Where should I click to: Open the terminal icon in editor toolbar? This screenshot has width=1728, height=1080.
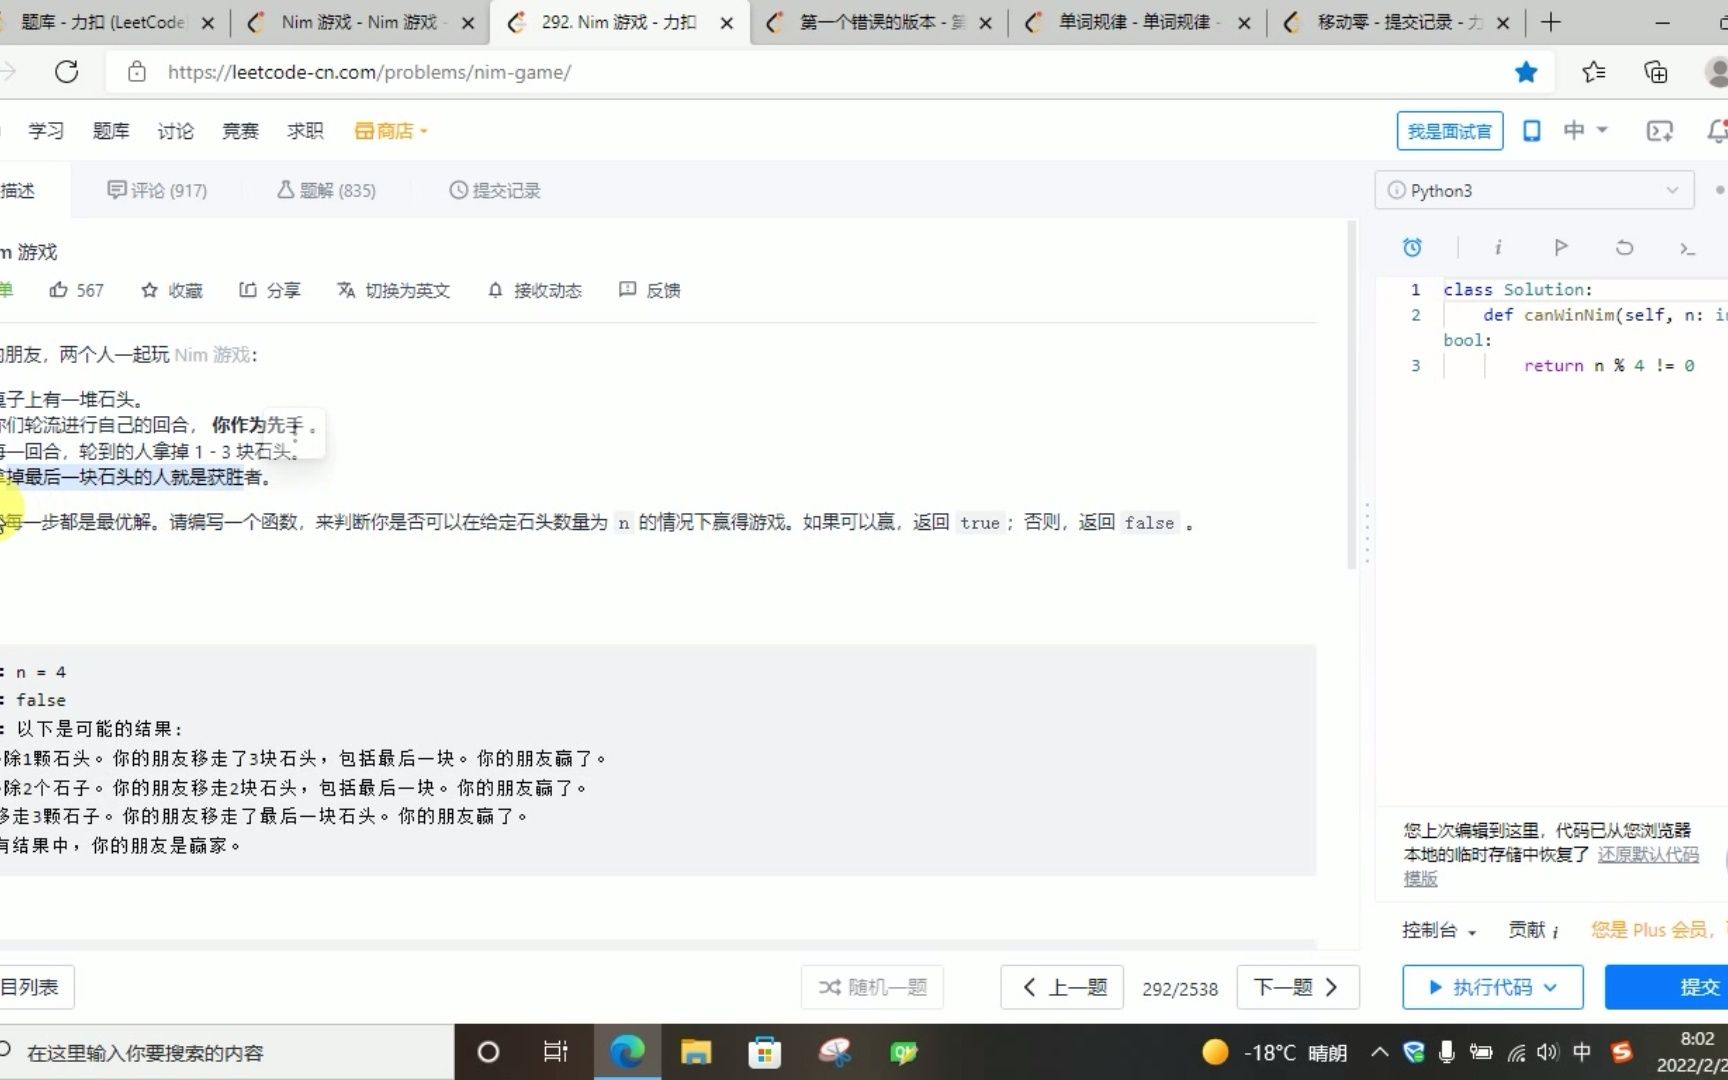pyautogui.click(x=1687, y=247)
